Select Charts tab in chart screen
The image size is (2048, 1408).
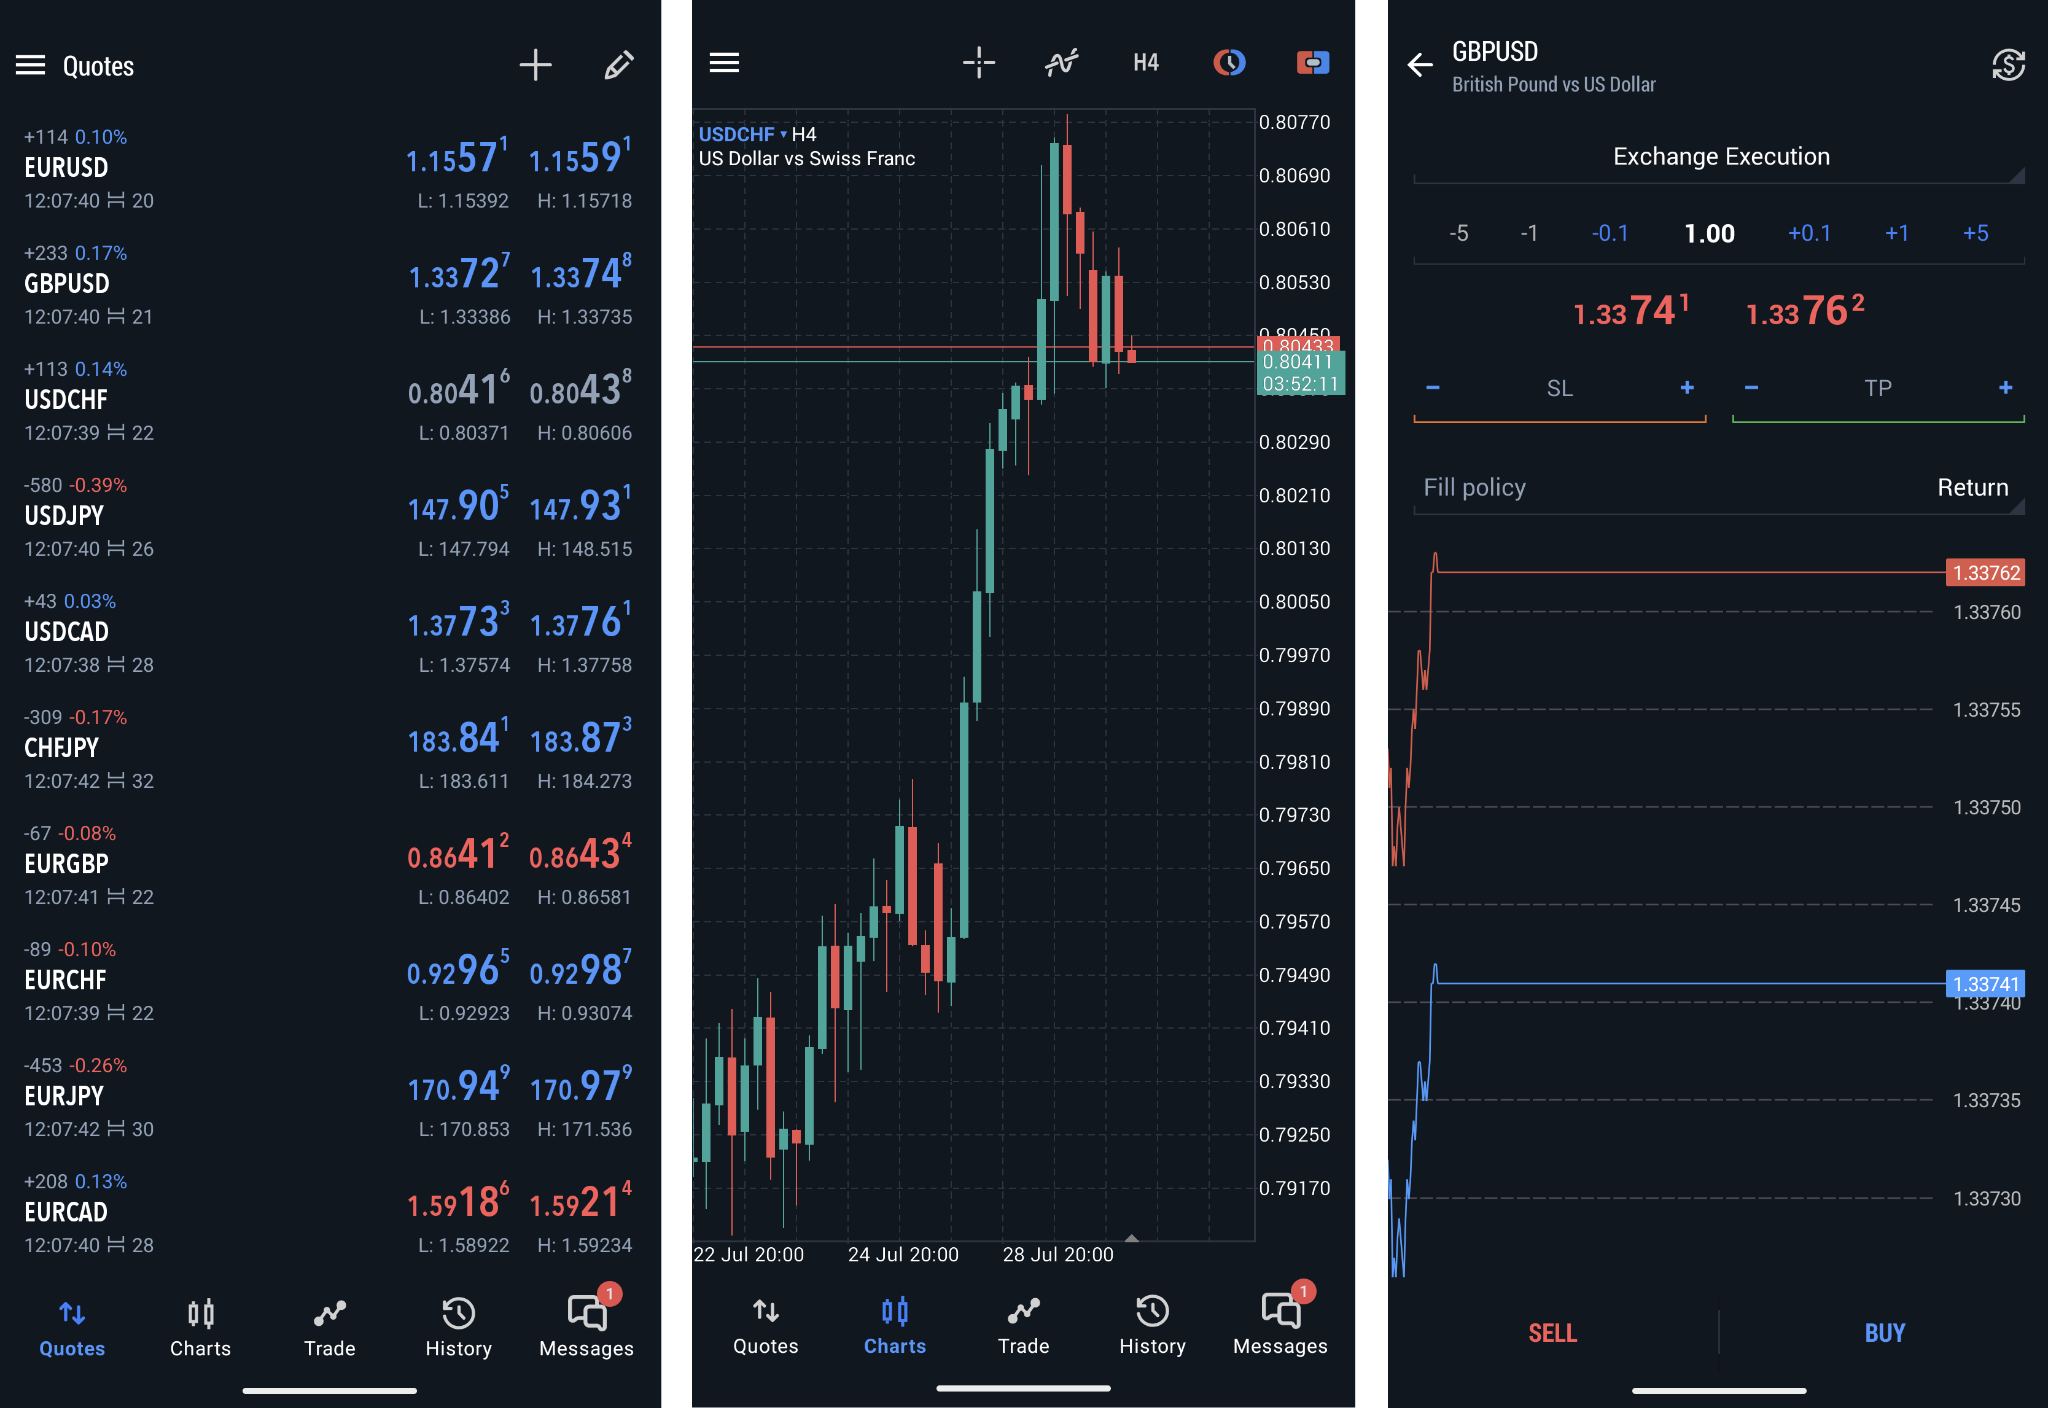click(x=895, y=1326)
